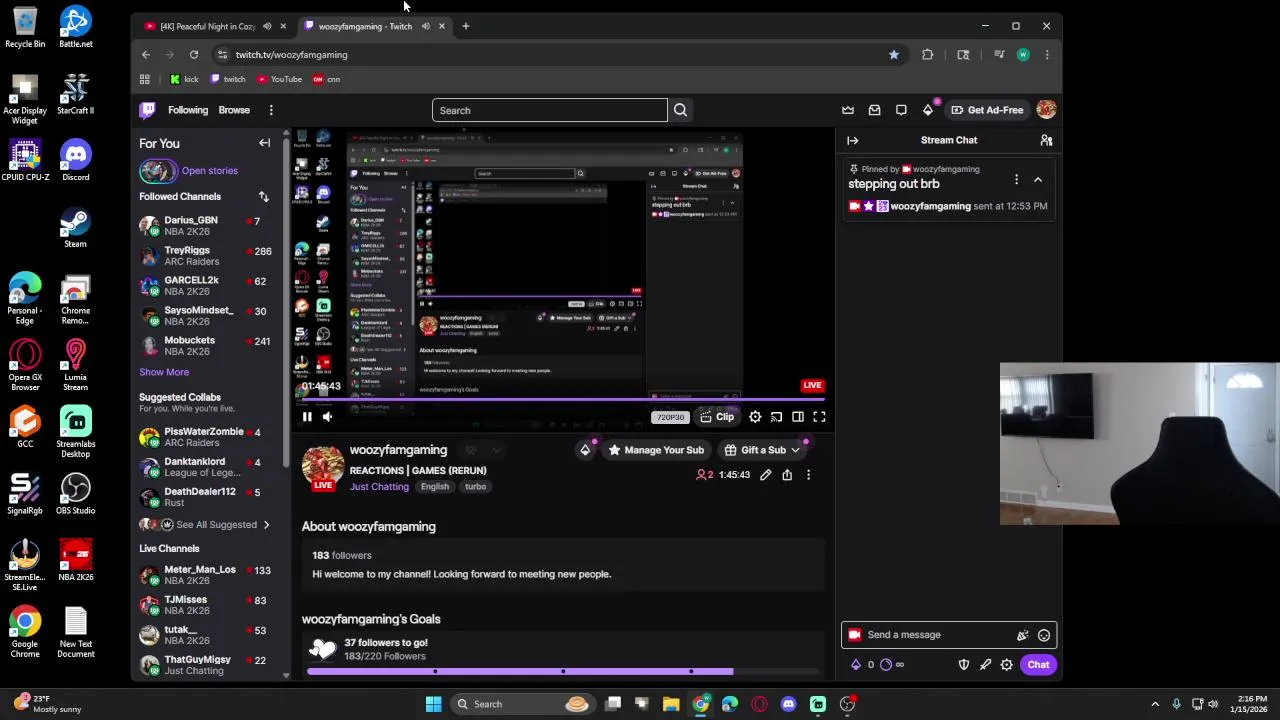Enter fullscreen on the video player
The image size is (1280, 720).
(x=819, y=417)
